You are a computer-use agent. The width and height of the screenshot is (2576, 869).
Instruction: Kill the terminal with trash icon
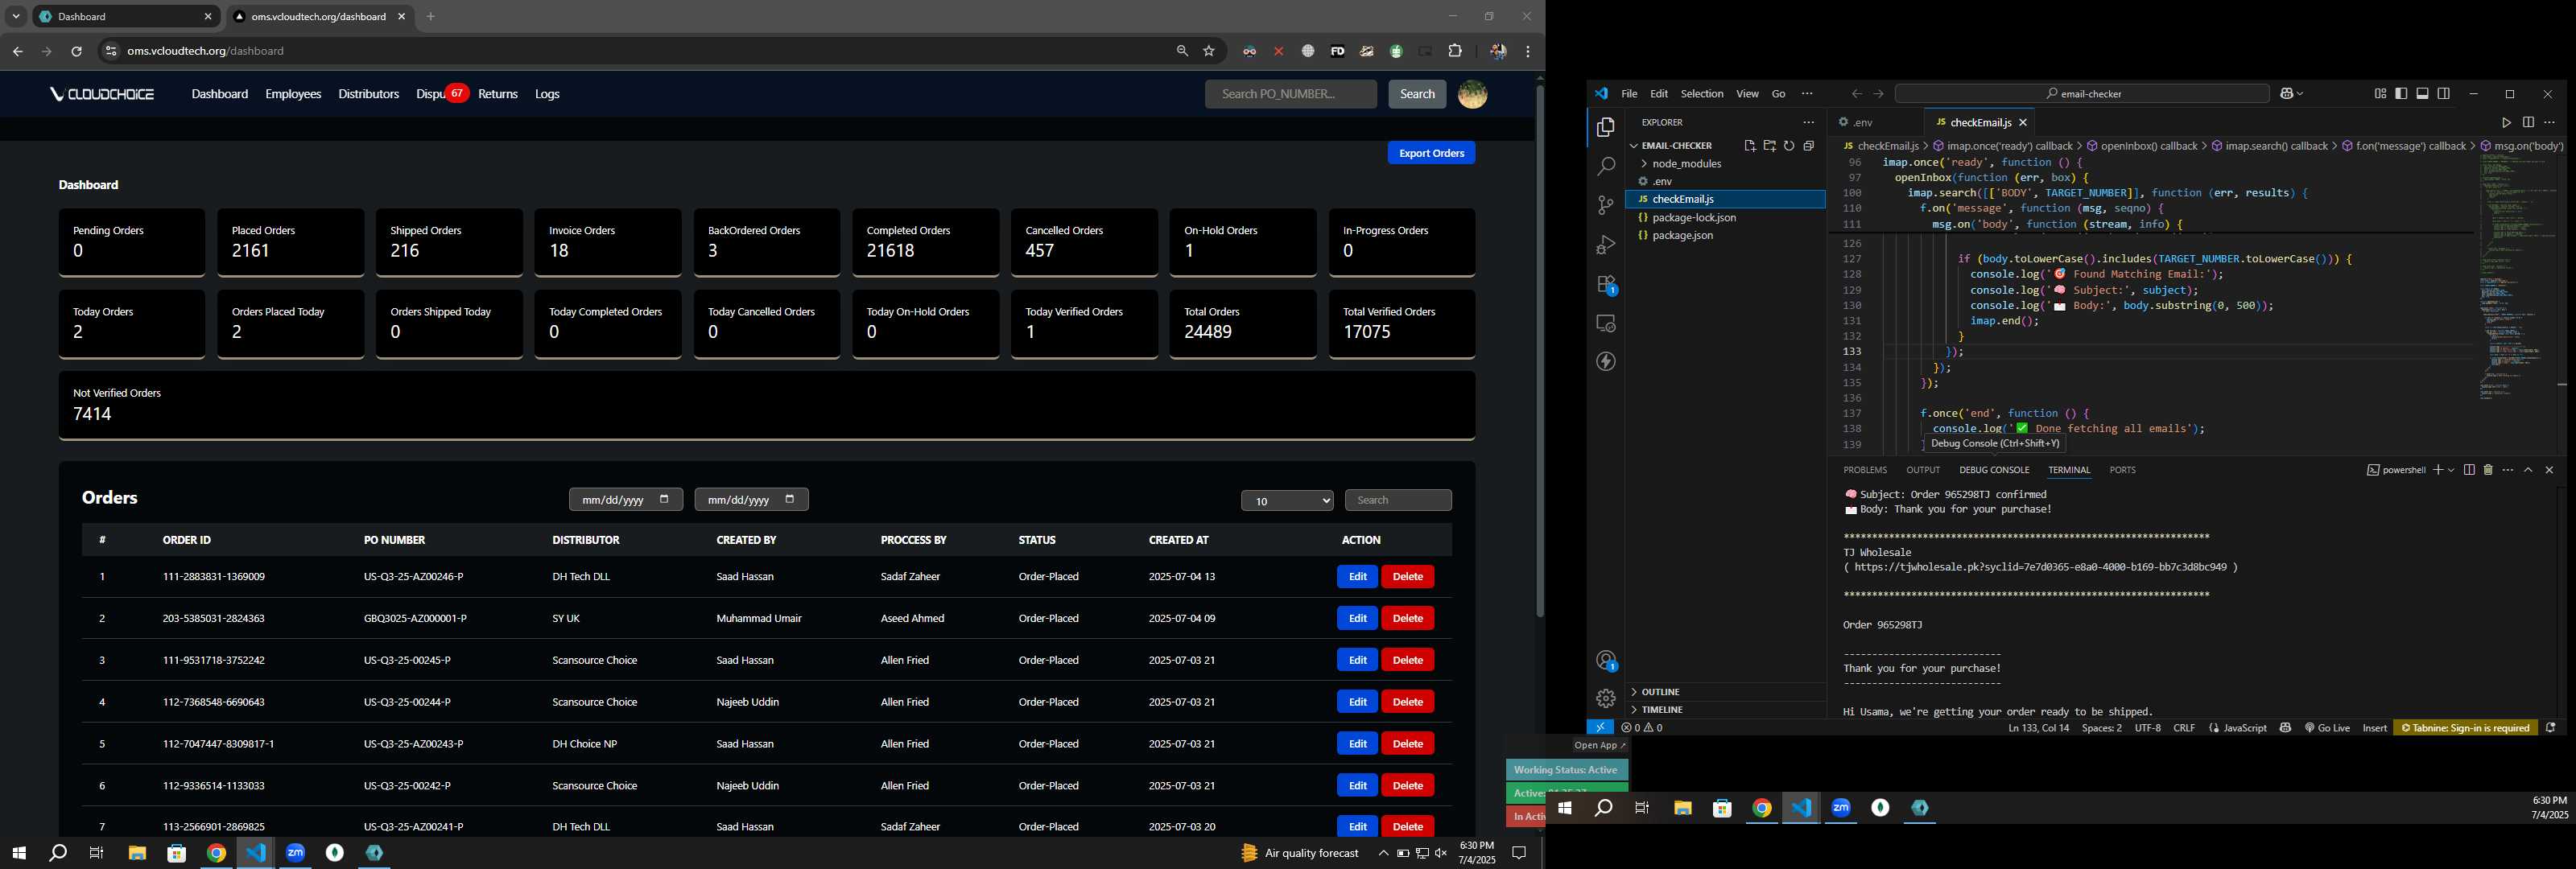click(2488, 470)
